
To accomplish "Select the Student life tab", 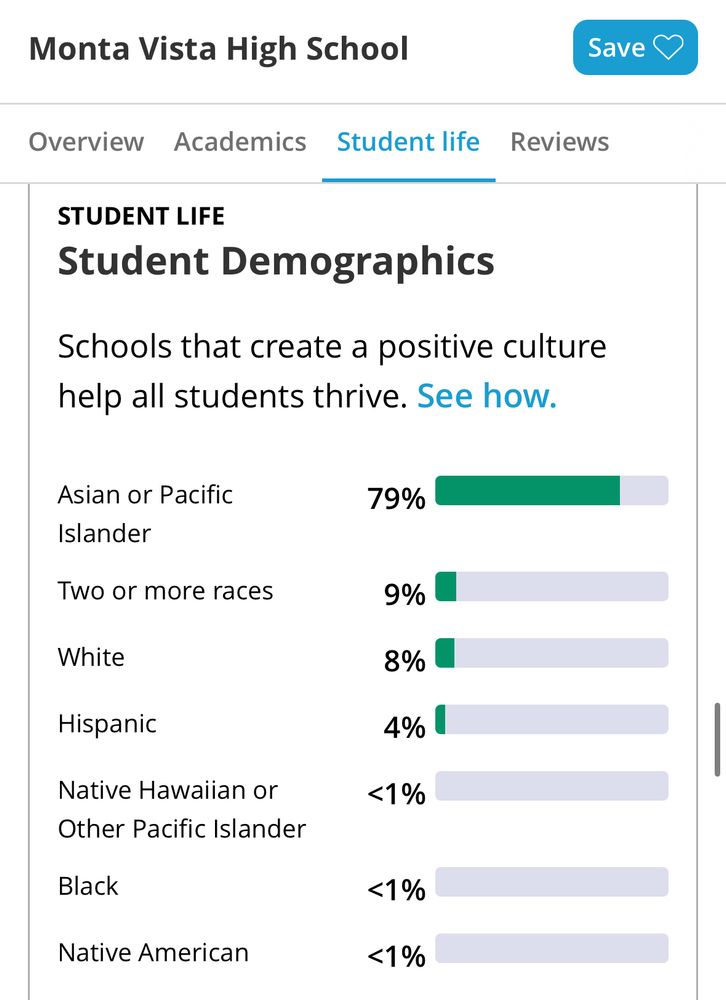I will [x=408, y=142].
